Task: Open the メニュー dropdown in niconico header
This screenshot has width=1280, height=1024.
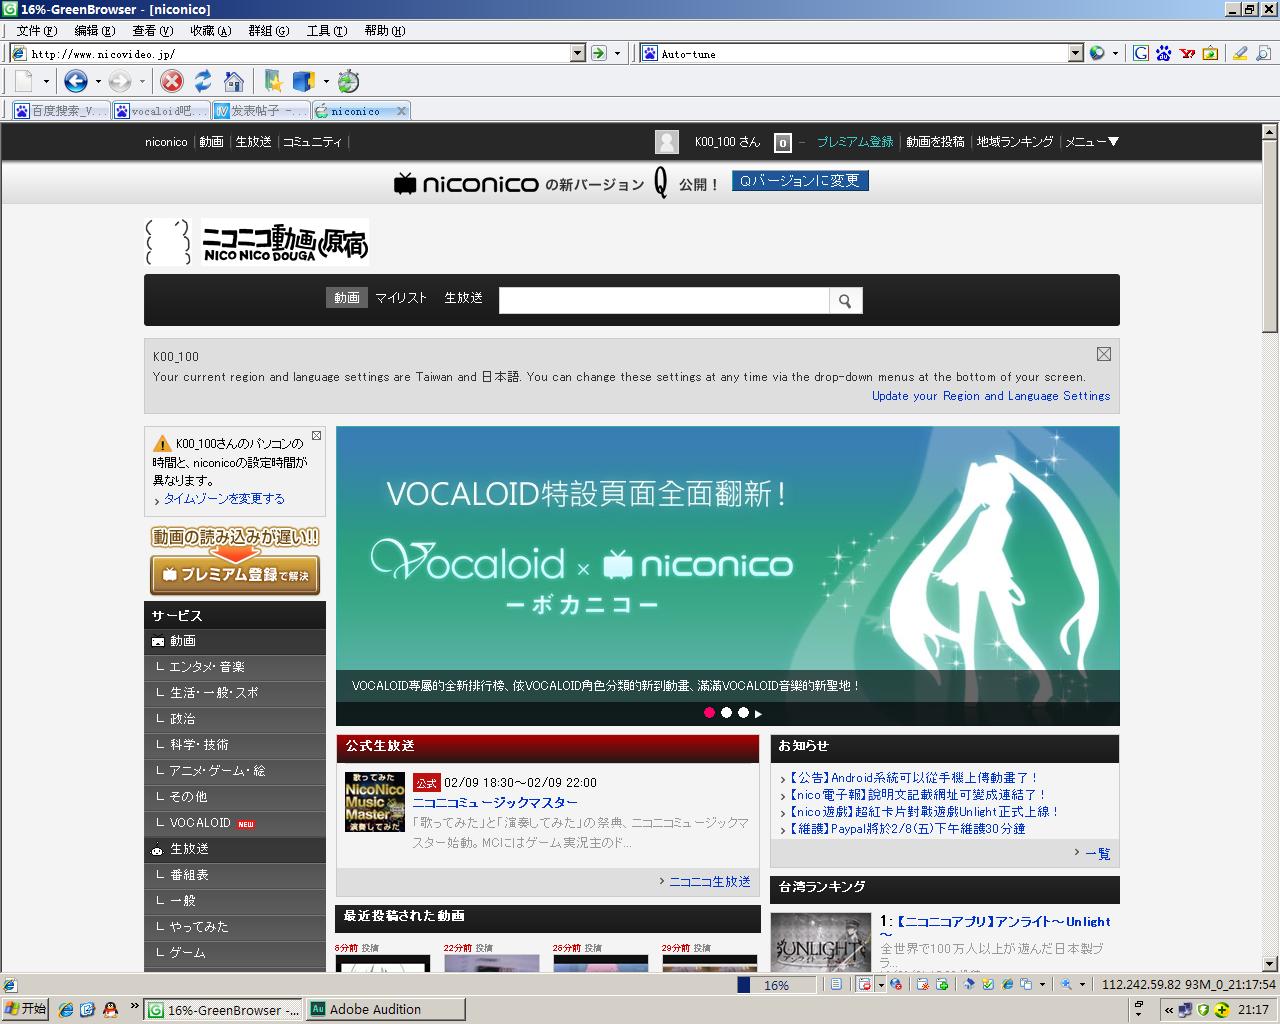Action: click(x=1092, y=142)
